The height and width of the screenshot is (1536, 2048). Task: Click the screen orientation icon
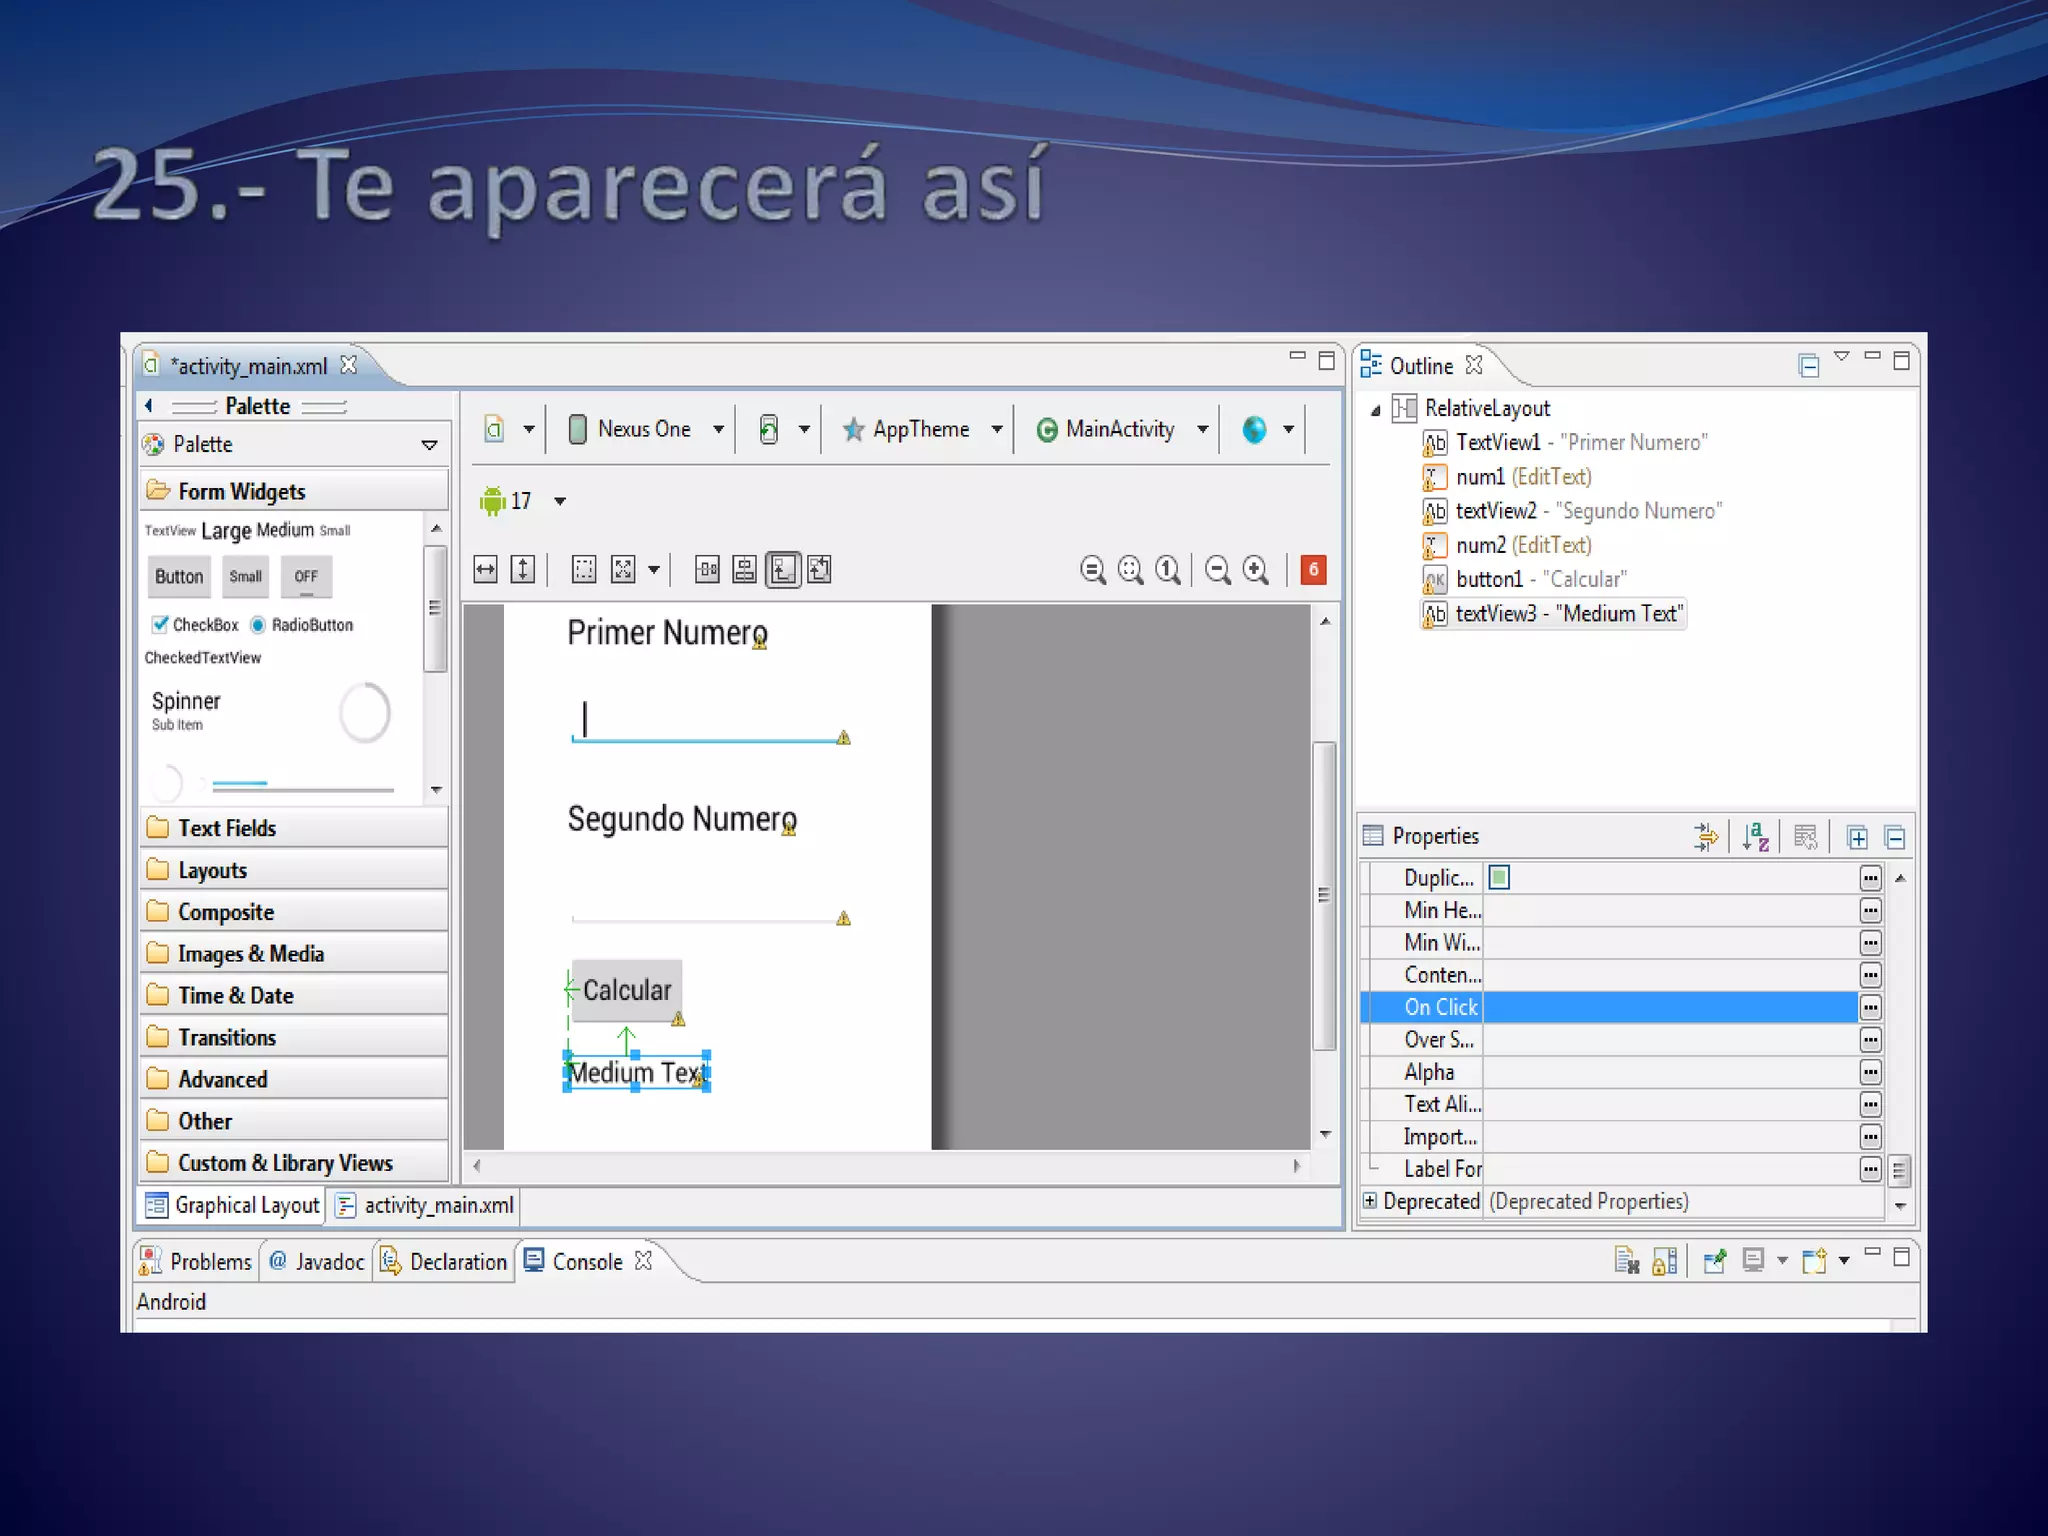pos(769,429)
